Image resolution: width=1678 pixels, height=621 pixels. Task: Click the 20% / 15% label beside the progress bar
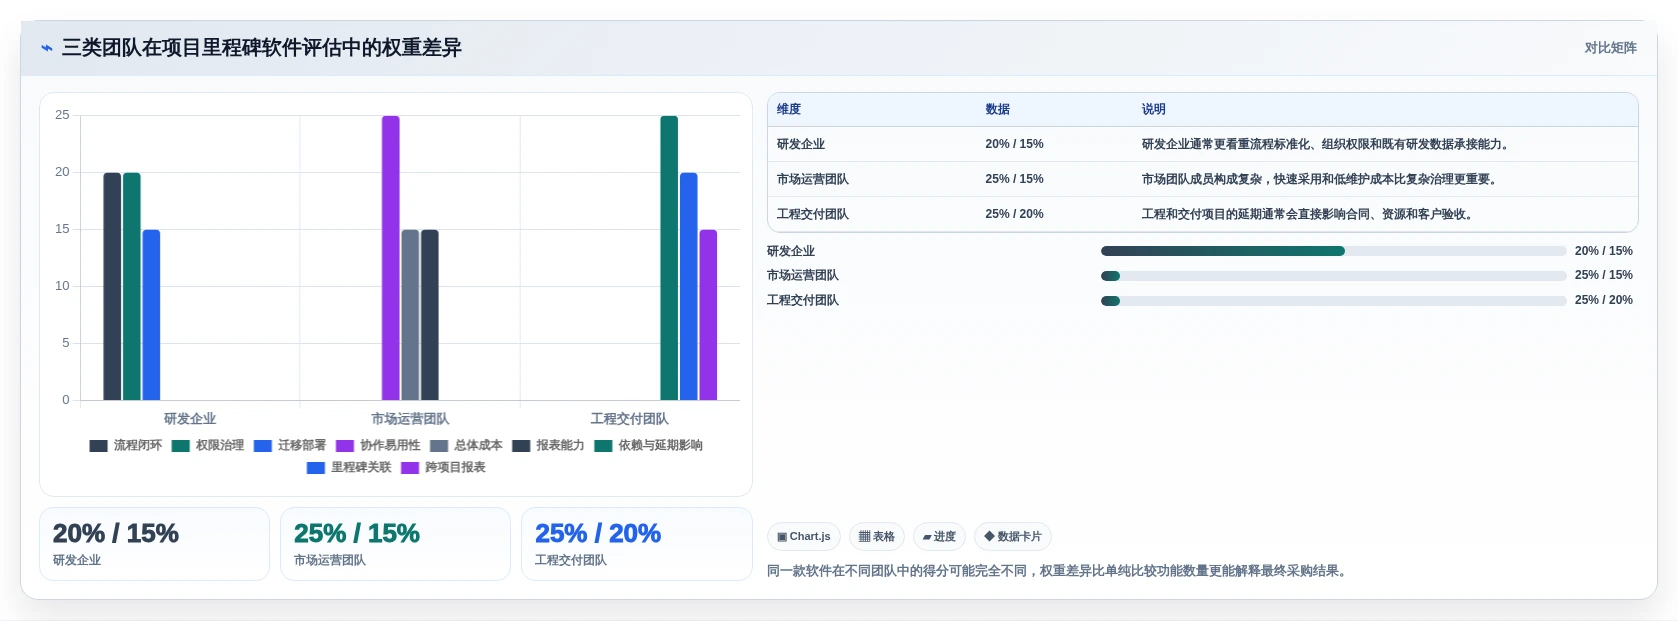1603,251
